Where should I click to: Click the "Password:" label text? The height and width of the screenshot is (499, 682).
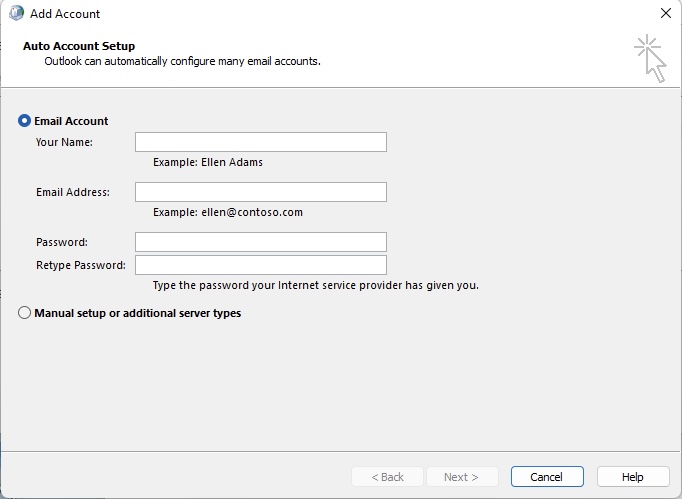(x=62, y=242)
